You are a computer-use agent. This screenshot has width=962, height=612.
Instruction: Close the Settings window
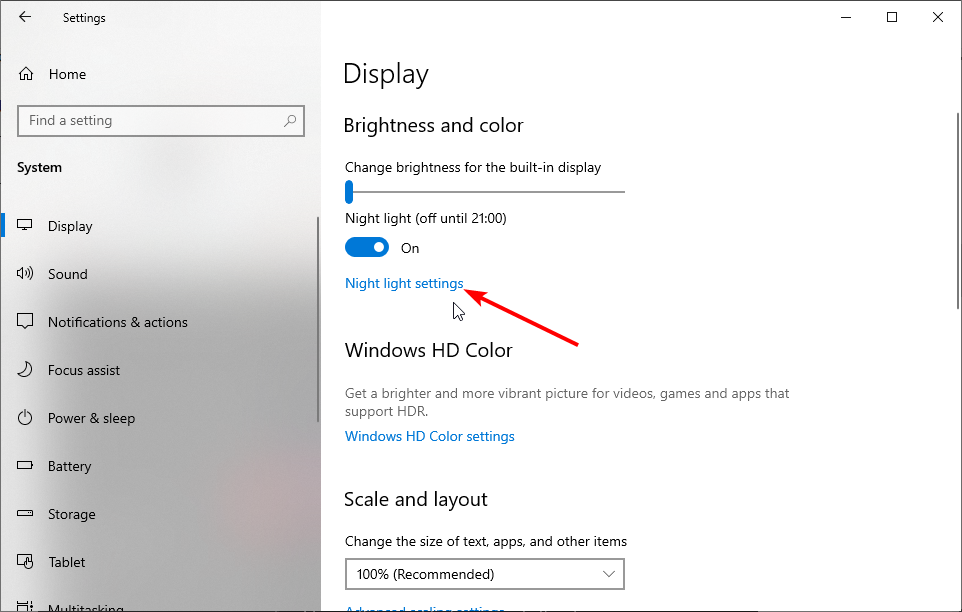938,17
